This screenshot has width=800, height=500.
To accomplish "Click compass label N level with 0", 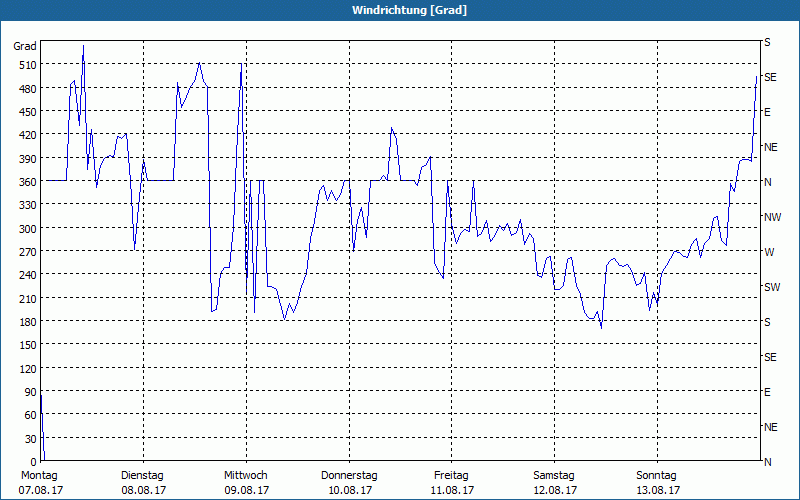I will click(768, 462).
